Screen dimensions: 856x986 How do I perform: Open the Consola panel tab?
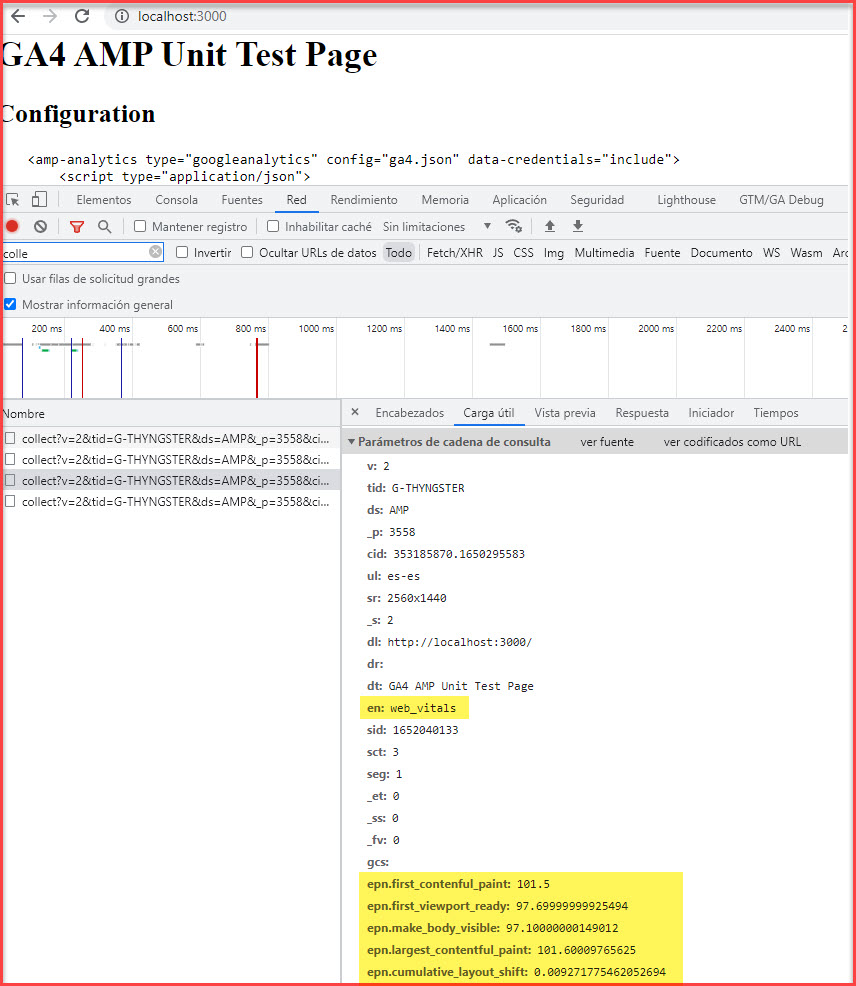(x=176, y=200)
